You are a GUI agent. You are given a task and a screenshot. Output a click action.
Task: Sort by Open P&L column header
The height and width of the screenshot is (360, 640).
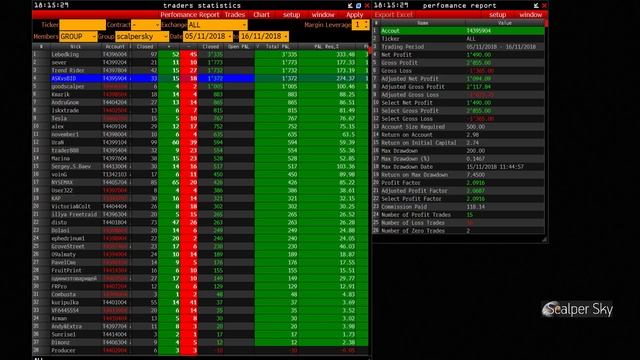coord(239,47)
